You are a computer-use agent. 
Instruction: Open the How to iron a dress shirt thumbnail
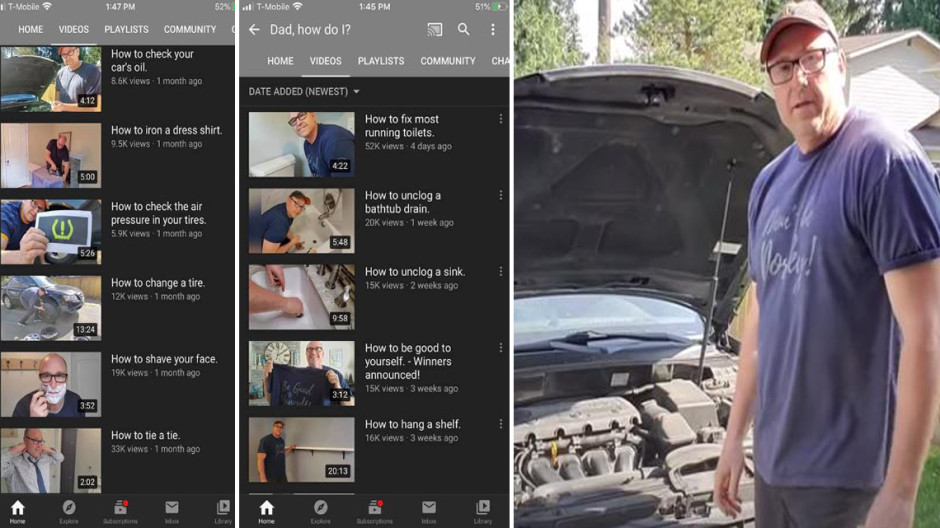tap(51, 155)
